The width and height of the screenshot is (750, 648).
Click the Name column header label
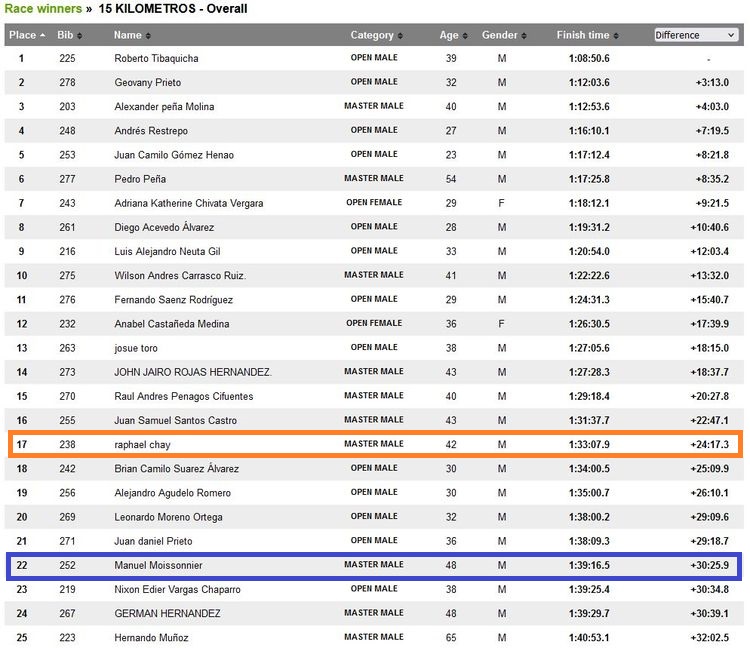click(127, 35)
